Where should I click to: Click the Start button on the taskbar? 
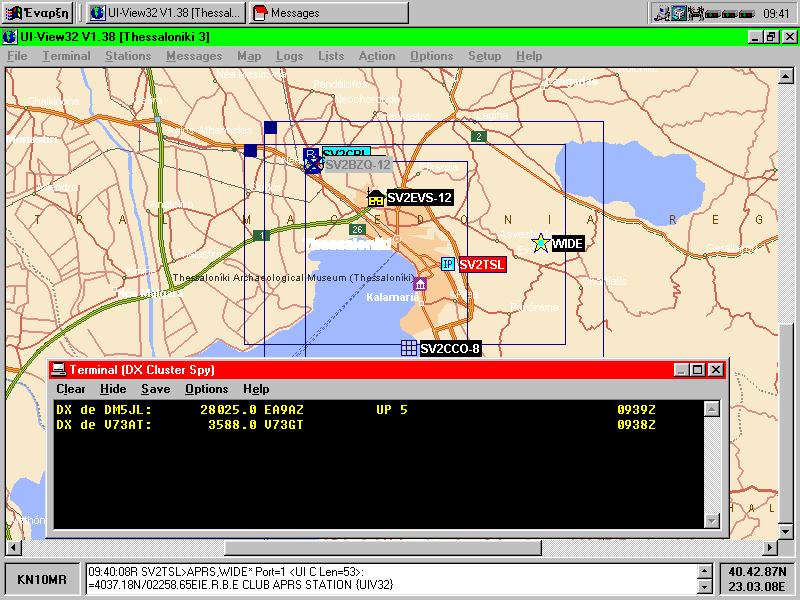[x=37, y=13]
